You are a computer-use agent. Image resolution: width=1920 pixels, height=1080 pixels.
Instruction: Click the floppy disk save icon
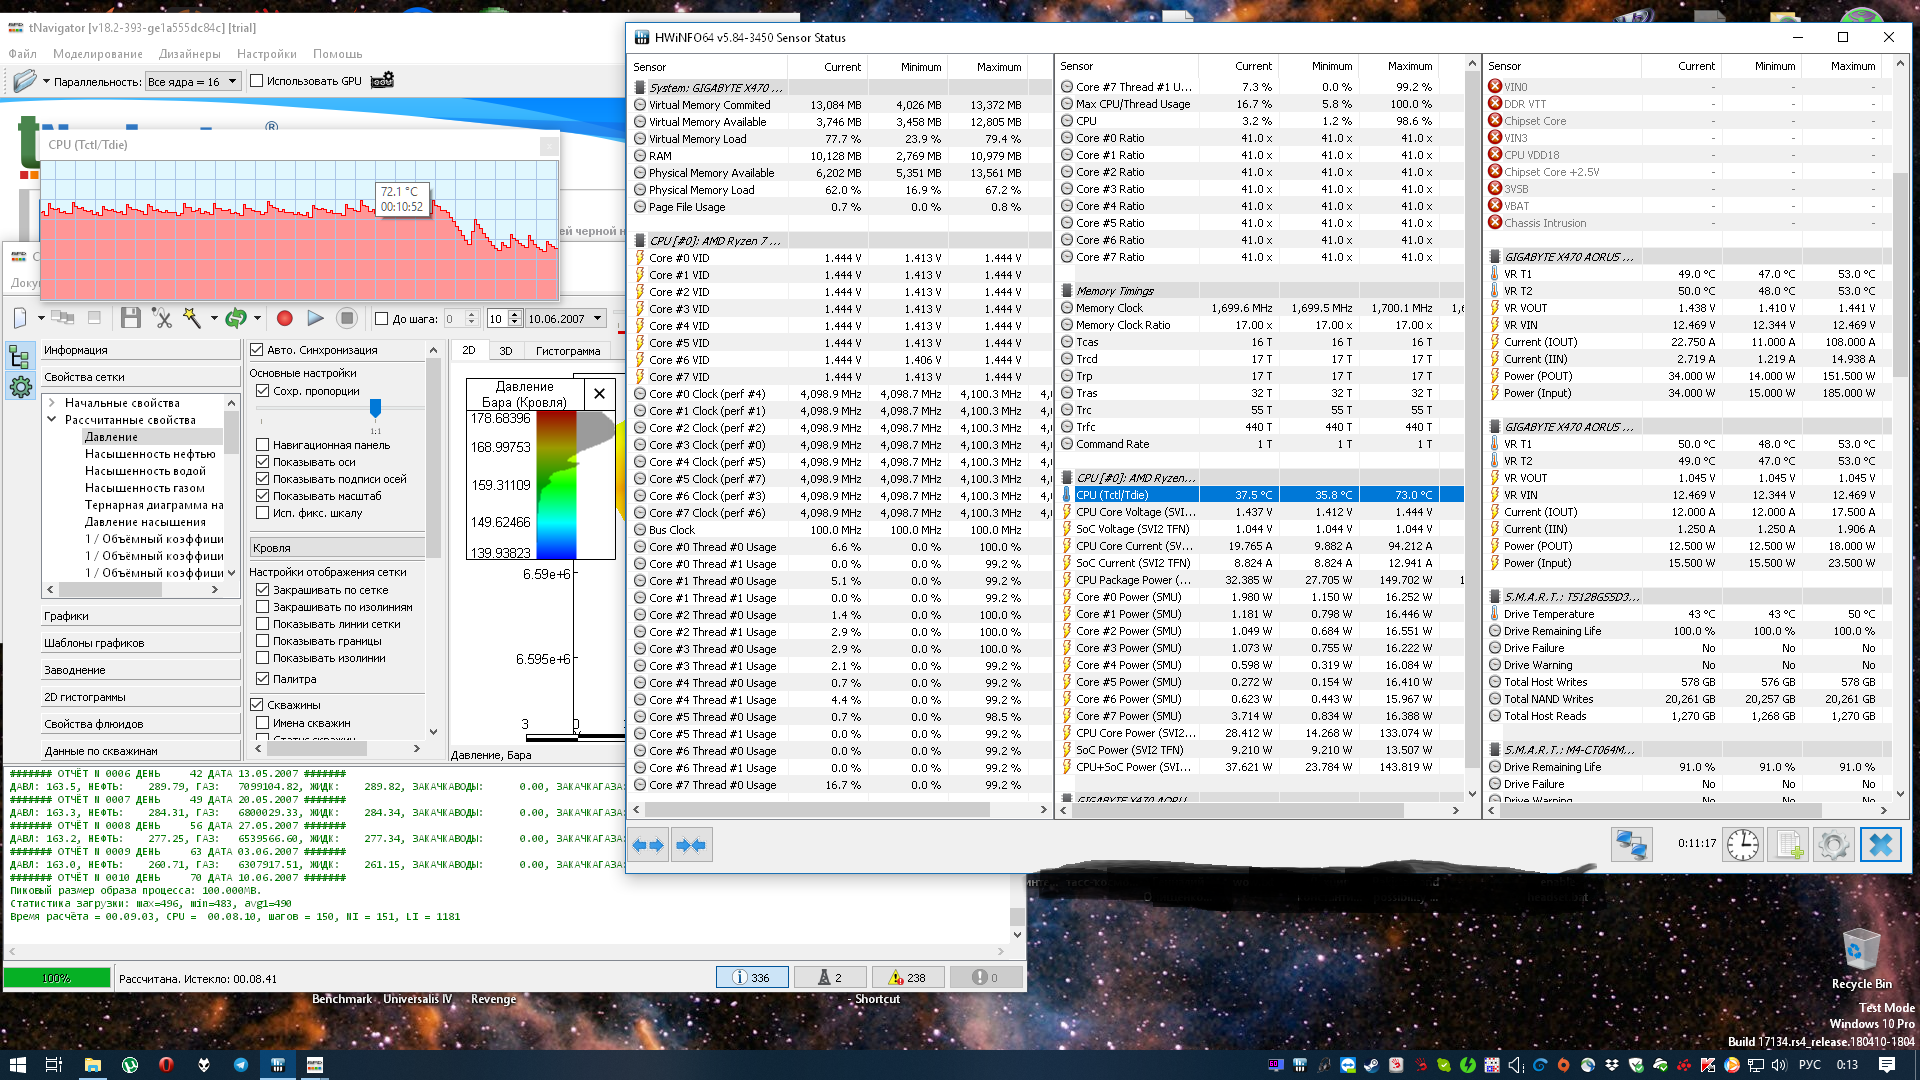point(130,318)
